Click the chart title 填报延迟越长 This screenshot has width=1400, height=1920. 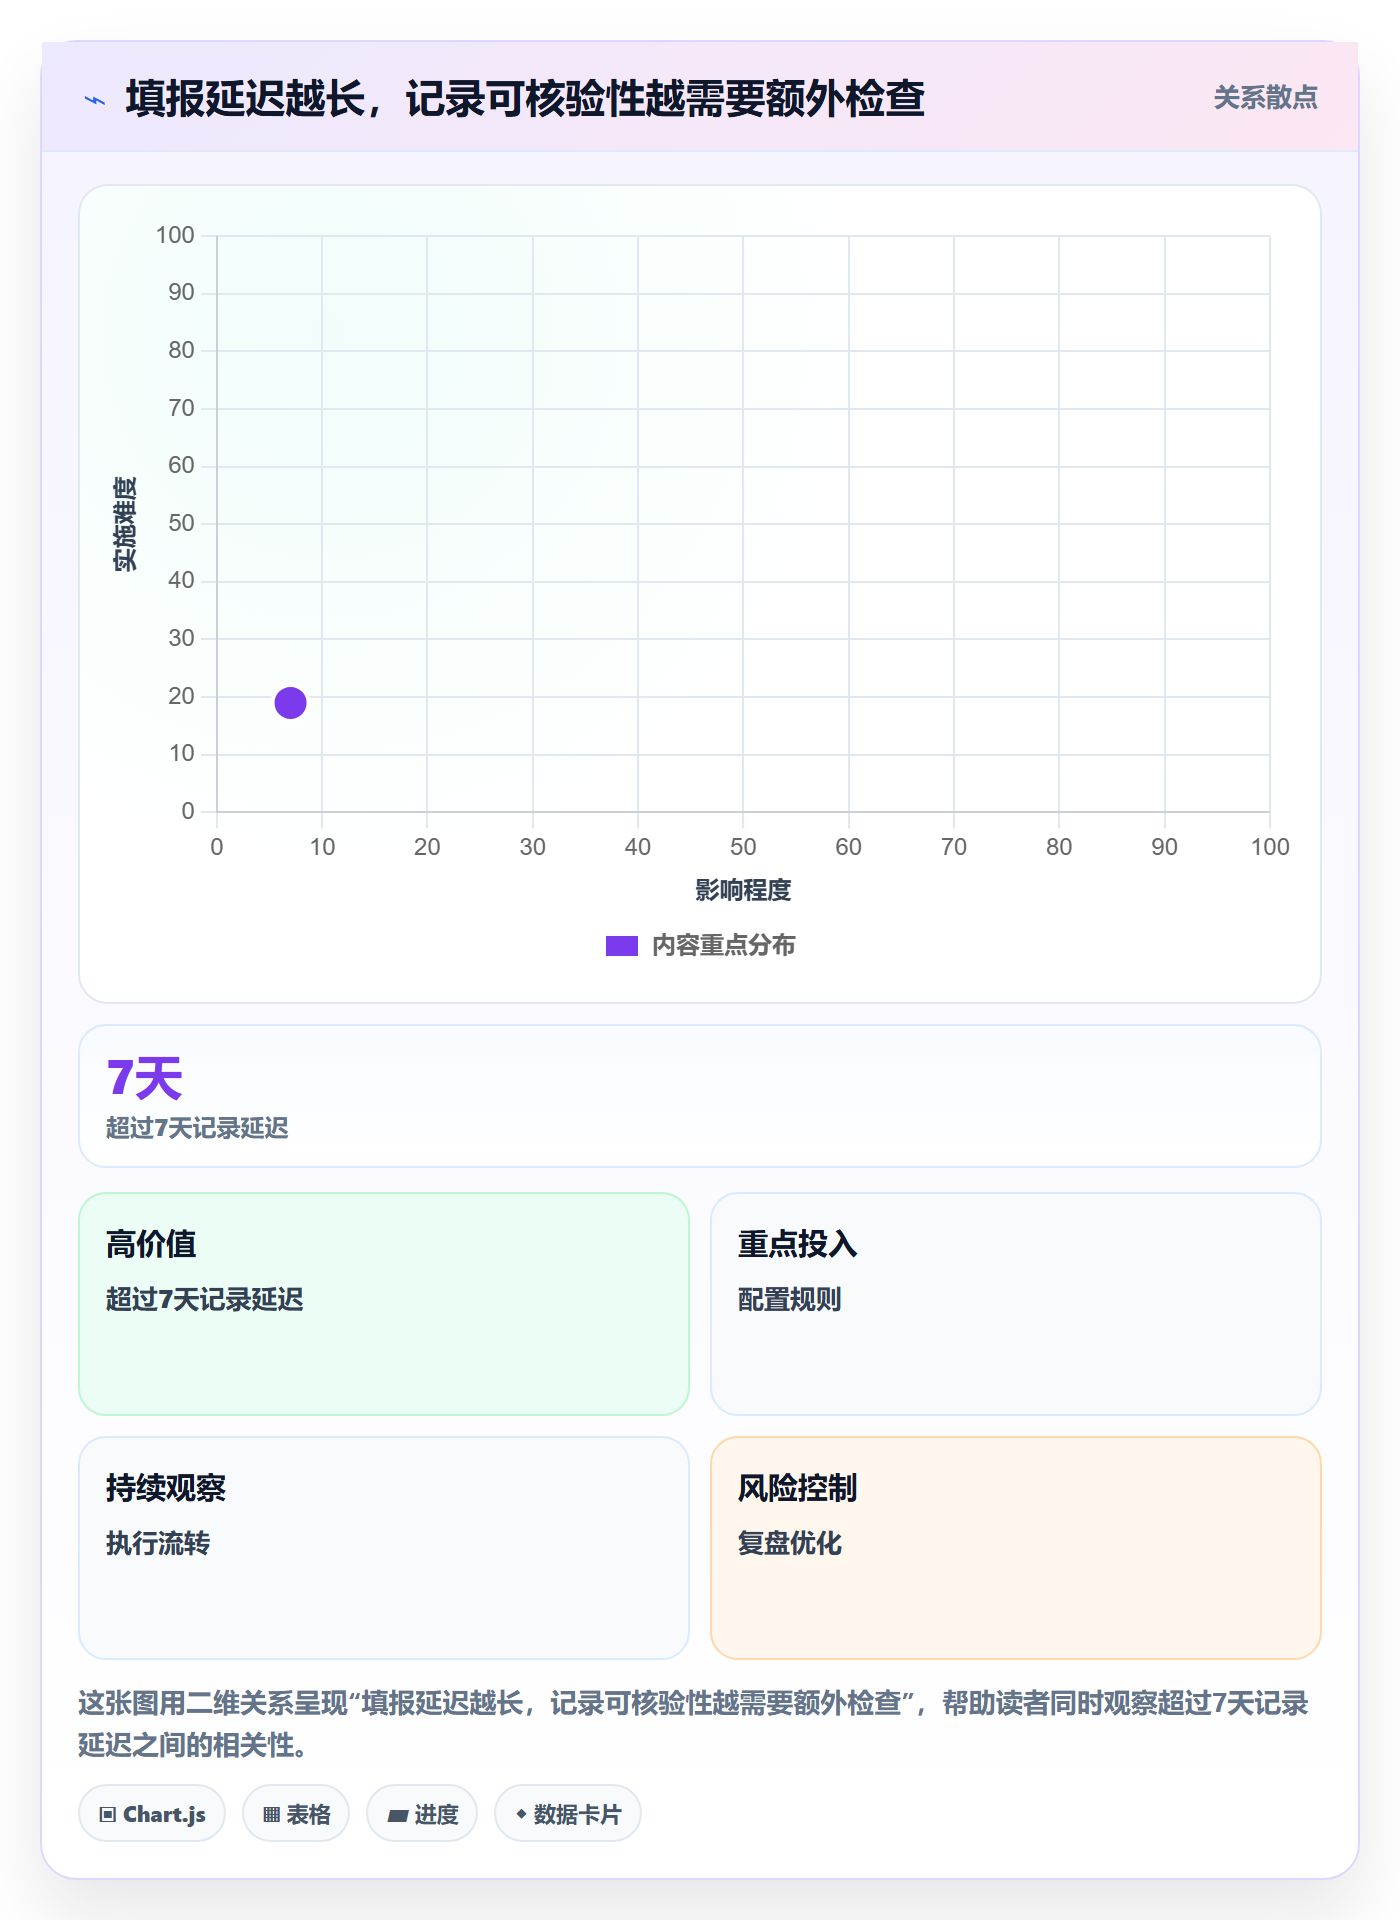(x=525, y=99)
